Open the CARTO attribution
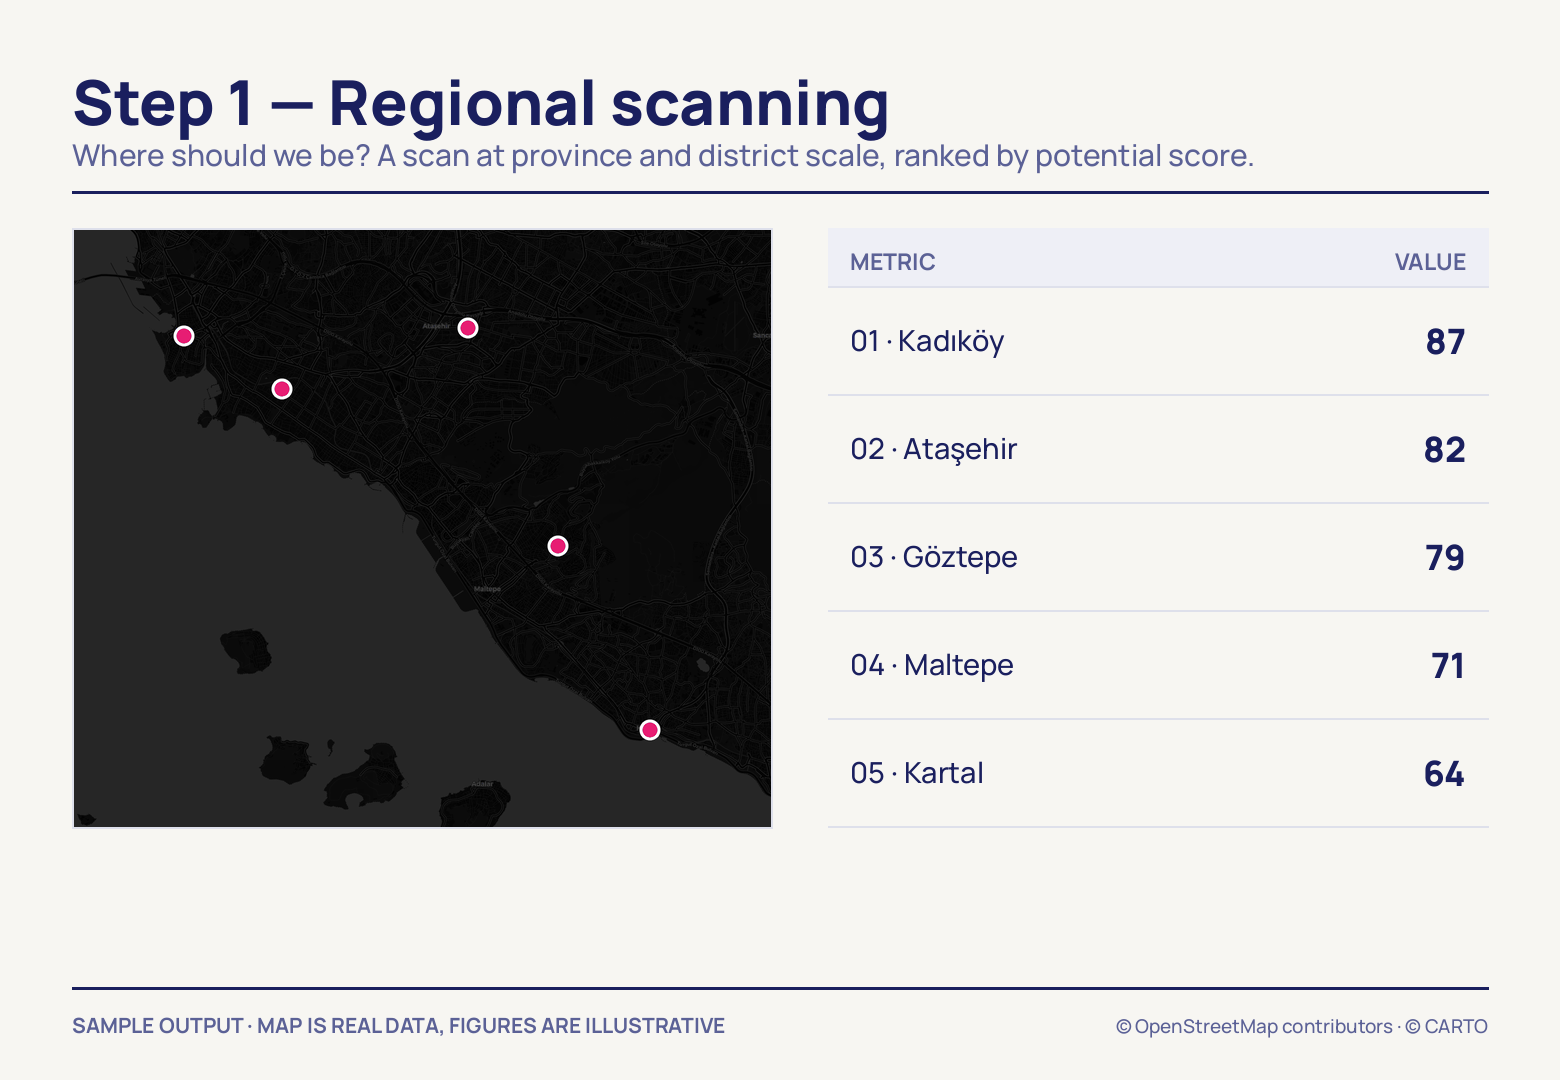 (1446, 1026)
